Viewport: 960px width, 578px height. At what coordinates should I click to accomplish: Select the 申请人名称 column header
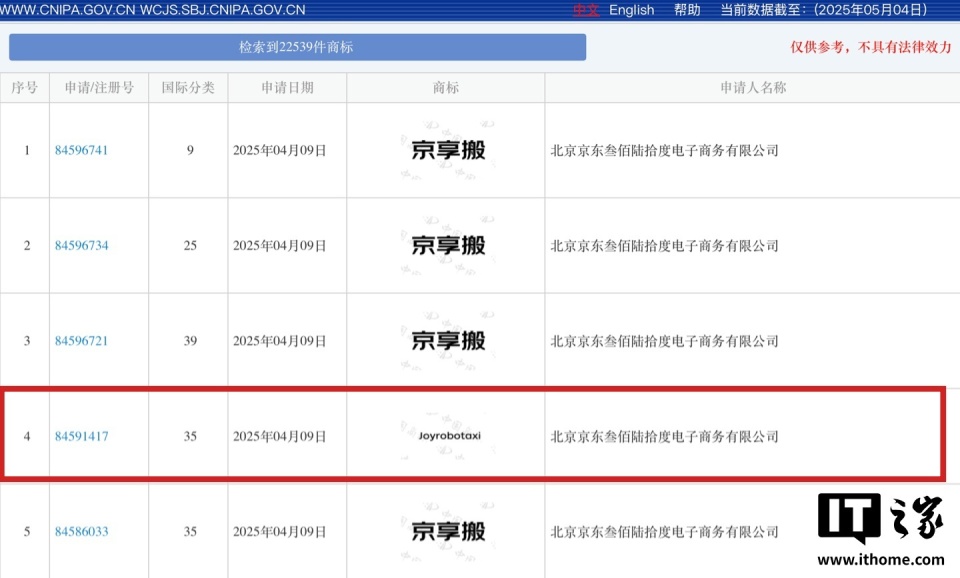click(752, 88)
